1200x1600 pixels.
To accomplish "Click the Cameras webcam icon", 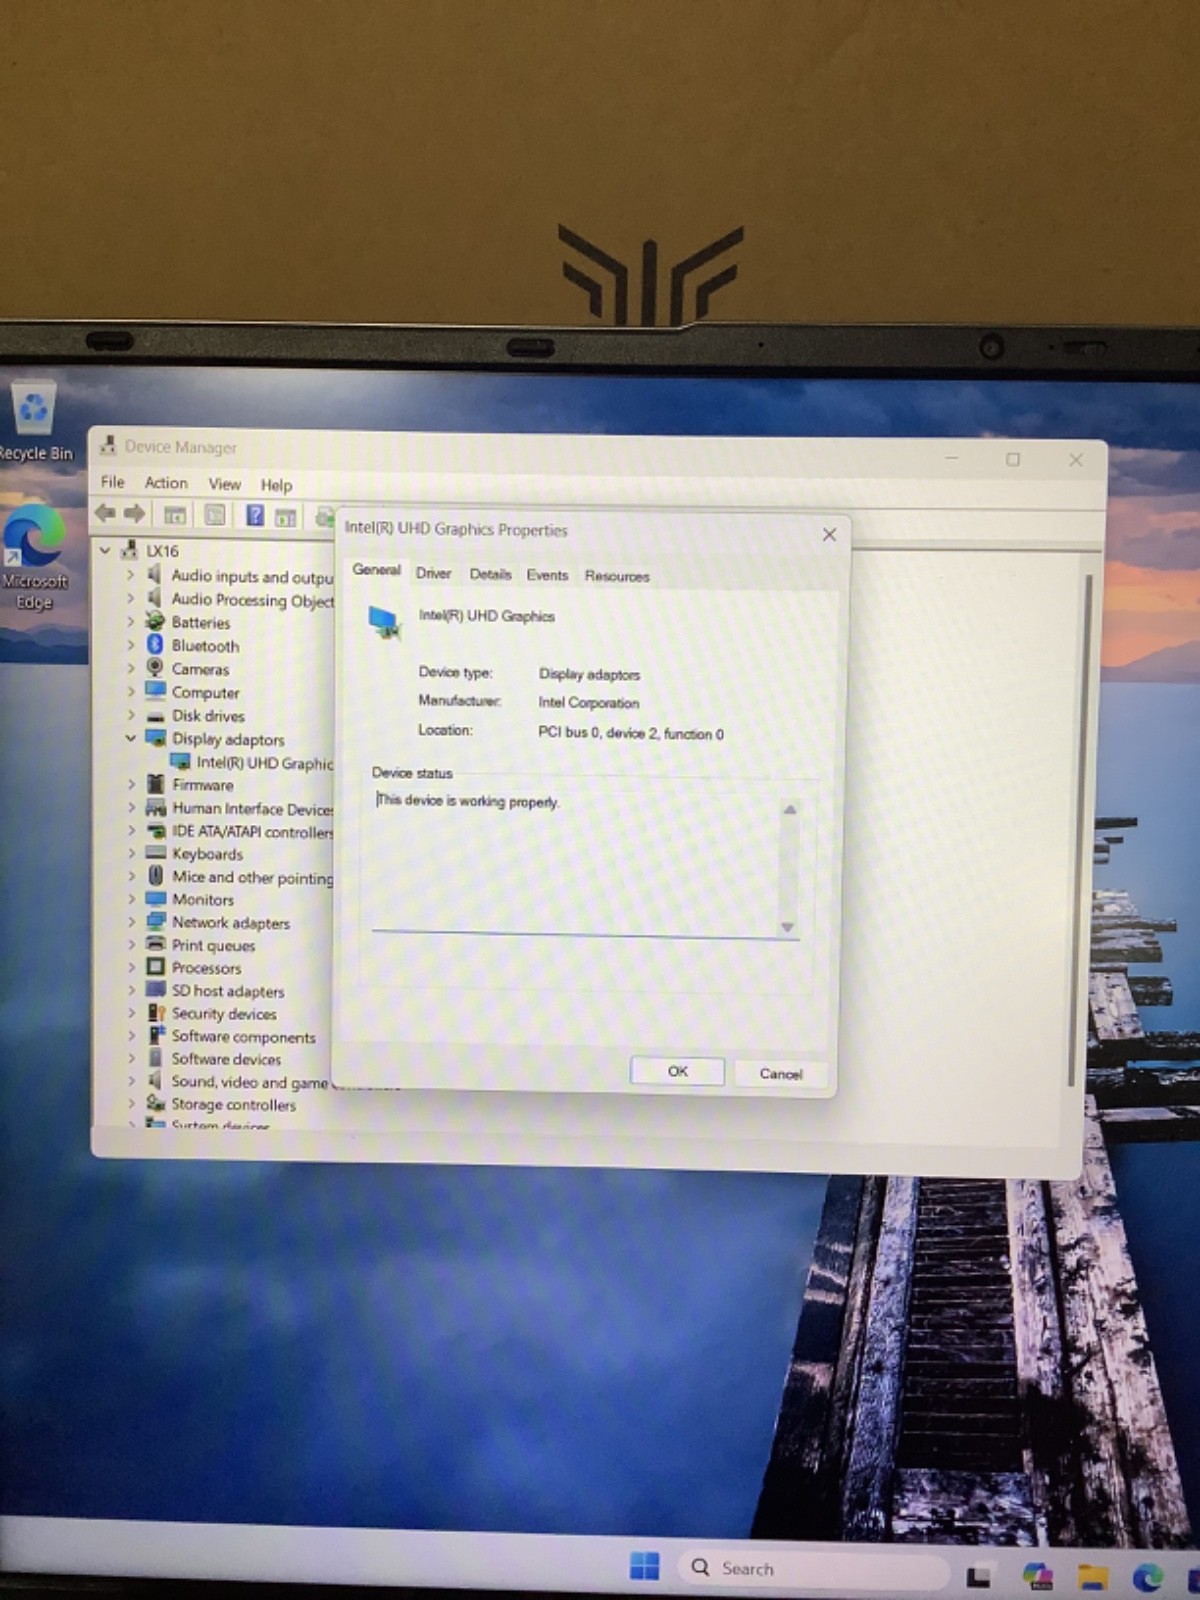I will pos(155,668).
